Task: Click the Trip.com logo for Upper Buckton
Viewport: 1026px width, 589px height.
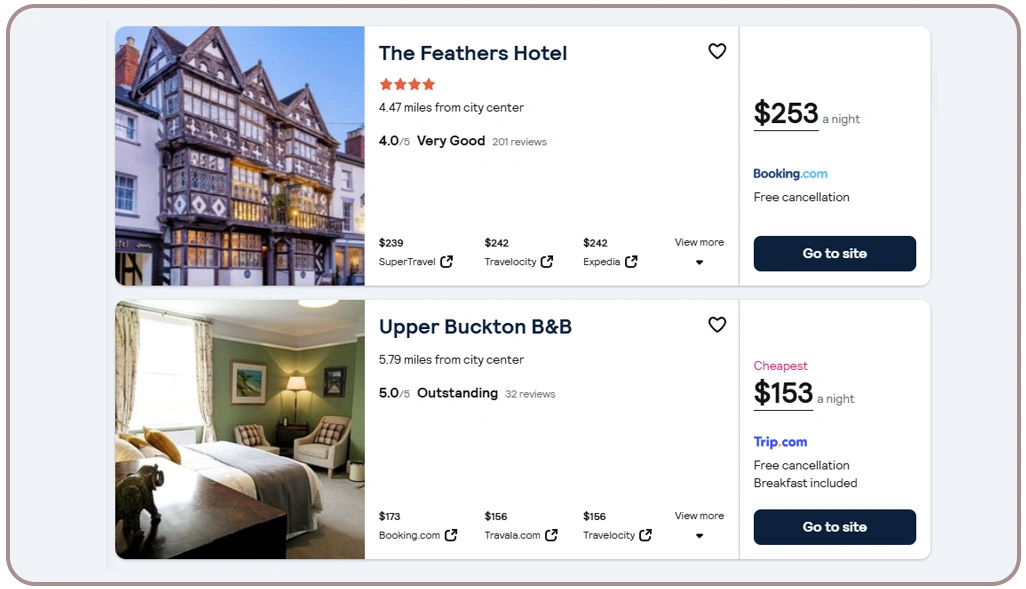Action: (x=780, y=442)
